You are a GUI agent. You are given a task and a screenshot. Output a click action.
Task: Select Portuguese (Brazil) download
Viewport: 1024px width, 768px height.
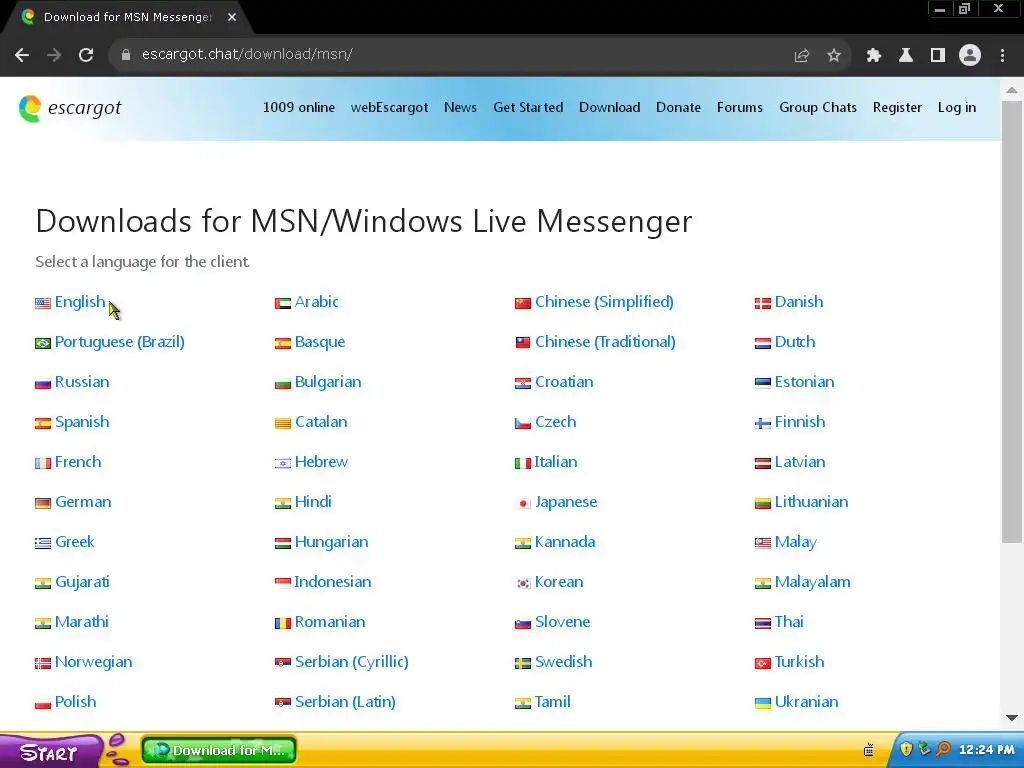(120, 342)
